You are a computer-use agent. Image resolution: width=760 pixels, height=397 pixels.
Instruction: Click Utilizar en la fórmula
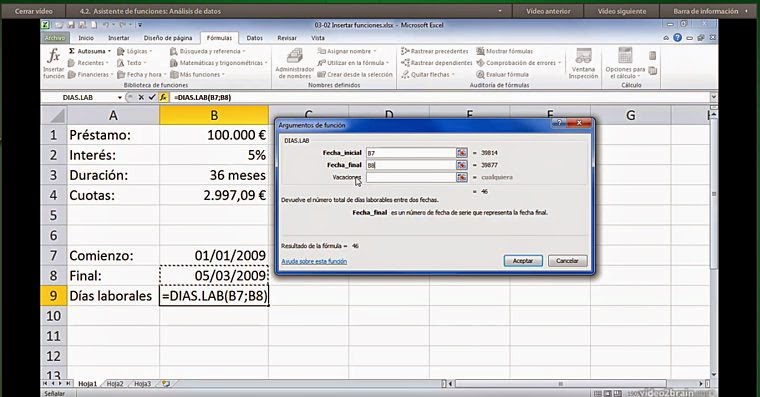click(x=354, y=63)
